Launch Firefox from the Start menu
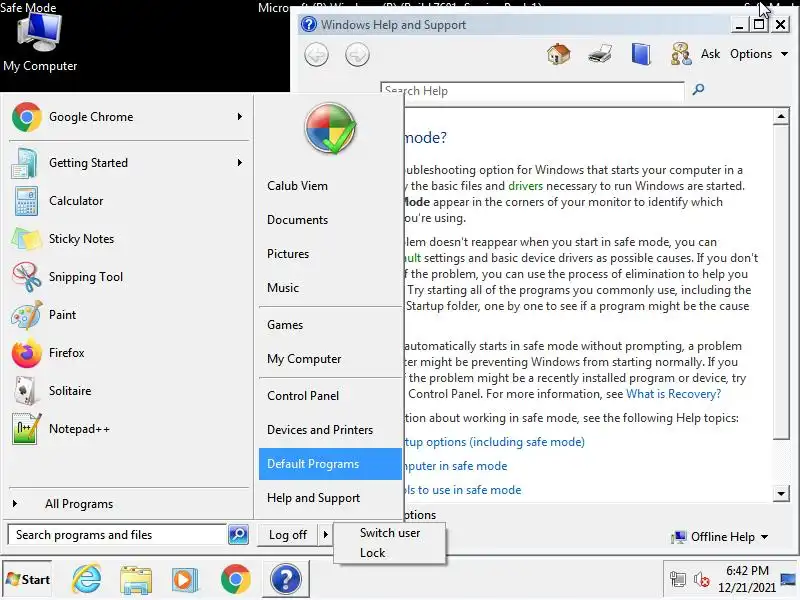Image resolution: width=800 pixels, height=600 pixels. pyautogui.click(x=128, y=353)
